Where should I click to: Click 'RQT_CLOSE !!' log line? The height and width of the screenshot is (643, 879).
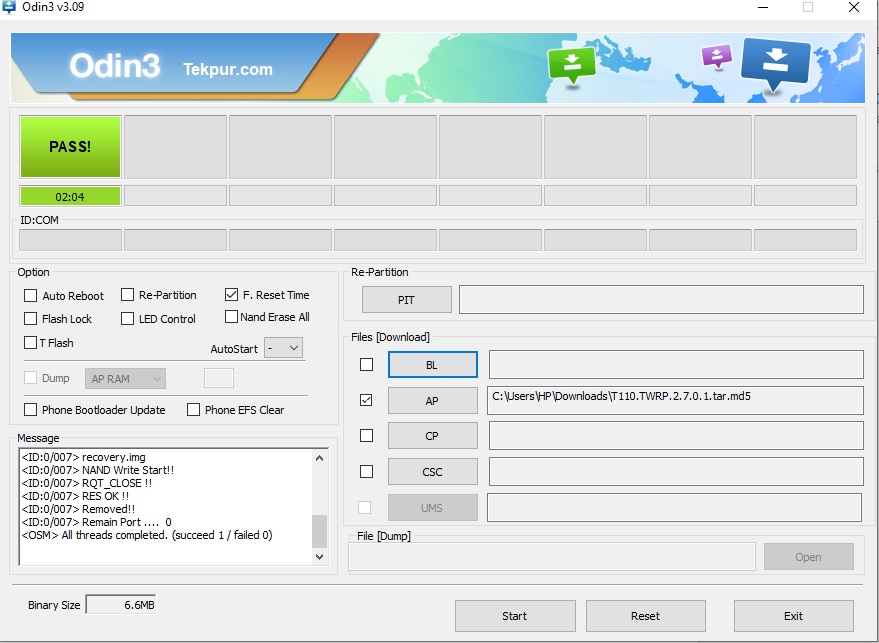pos(86,483)
